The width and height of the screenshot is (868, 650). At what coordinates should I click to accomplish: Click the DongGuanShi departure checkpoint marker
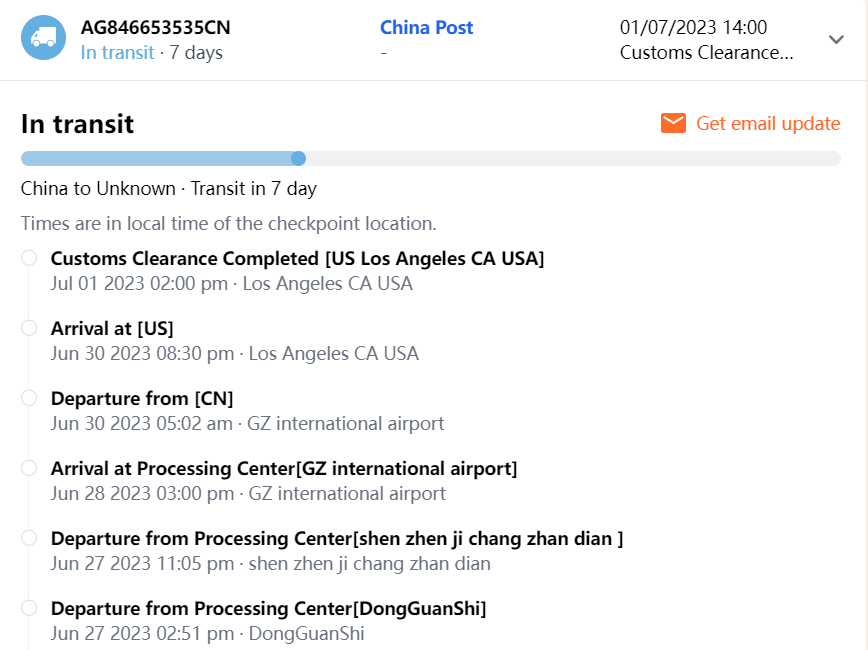tap(29, 608)
